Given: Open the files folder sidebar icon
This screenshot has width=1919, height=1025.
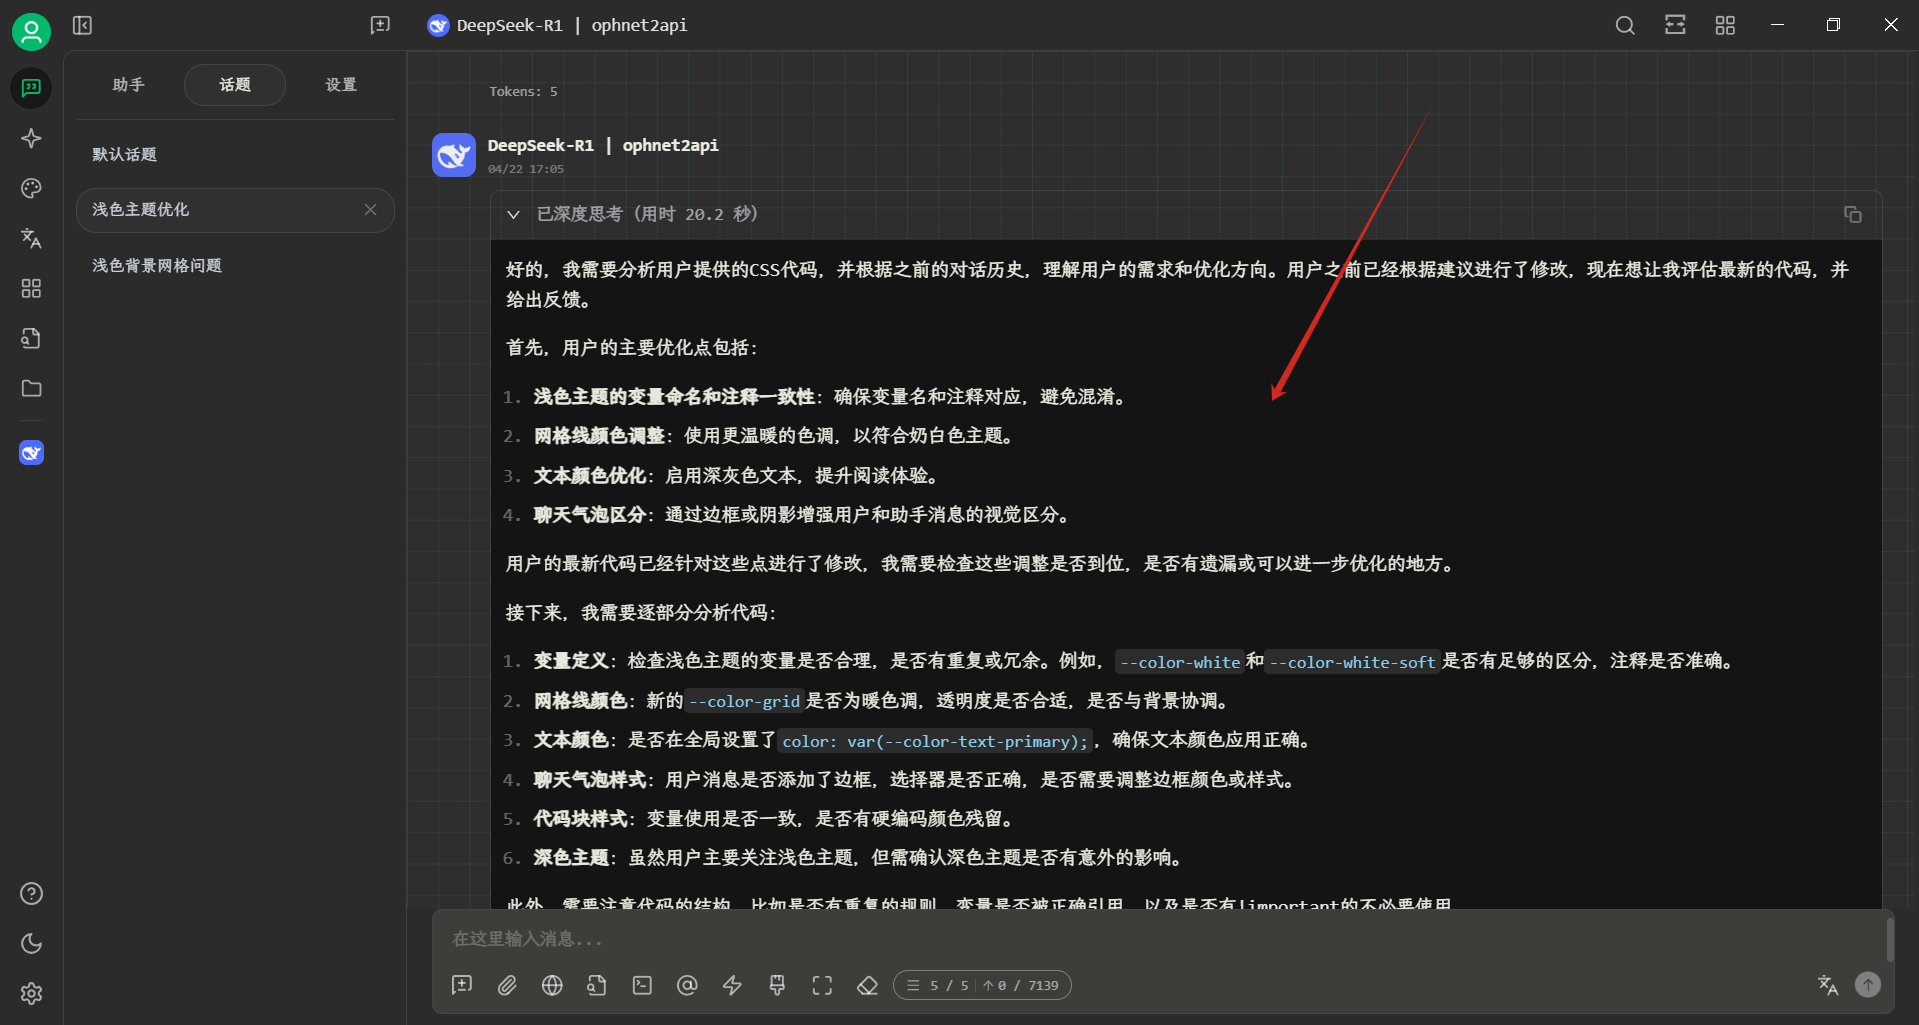Looking at the screenshot, I should point(31,388).
